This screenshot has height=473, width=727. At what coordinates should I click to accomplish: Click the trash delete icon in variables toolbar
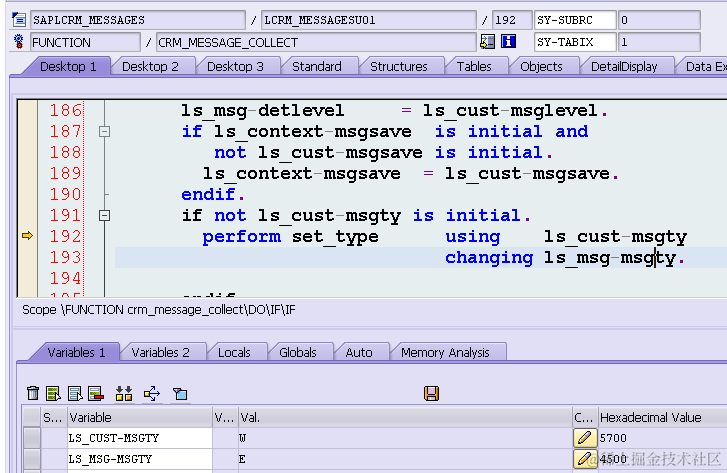[x=33, y=393]
